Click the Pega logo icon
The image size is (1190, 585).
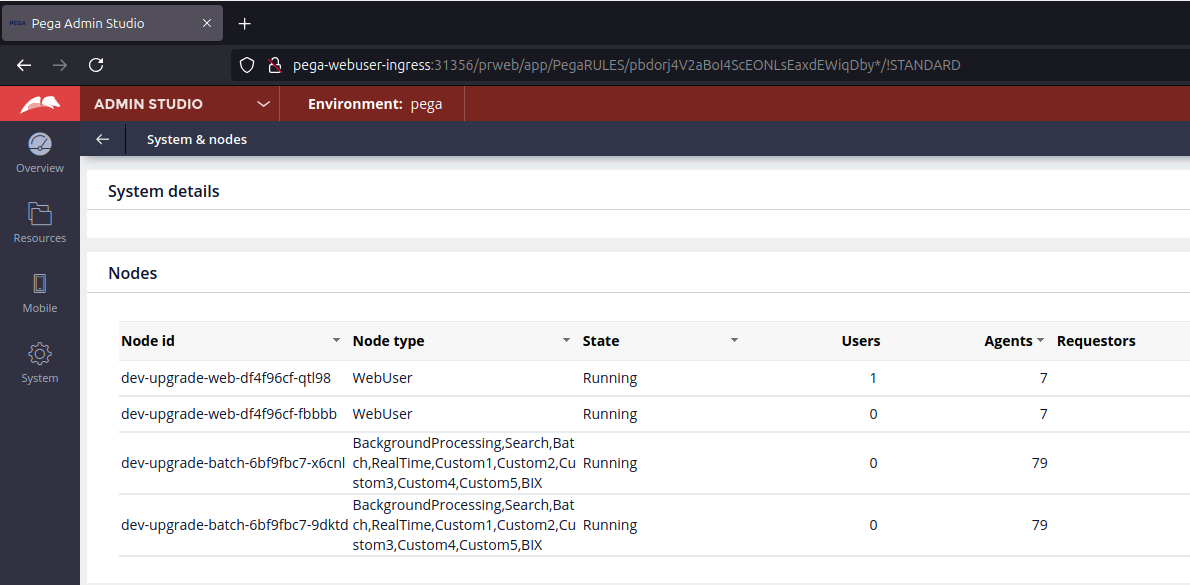[40, 104]
